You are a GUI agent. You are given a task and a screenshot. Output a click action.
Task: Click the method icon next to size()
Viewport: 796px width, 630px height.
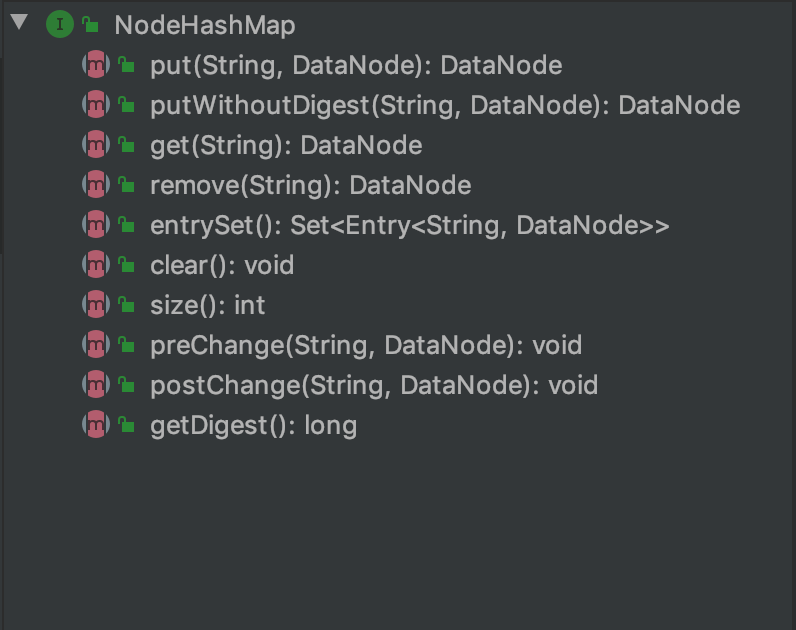95,305
